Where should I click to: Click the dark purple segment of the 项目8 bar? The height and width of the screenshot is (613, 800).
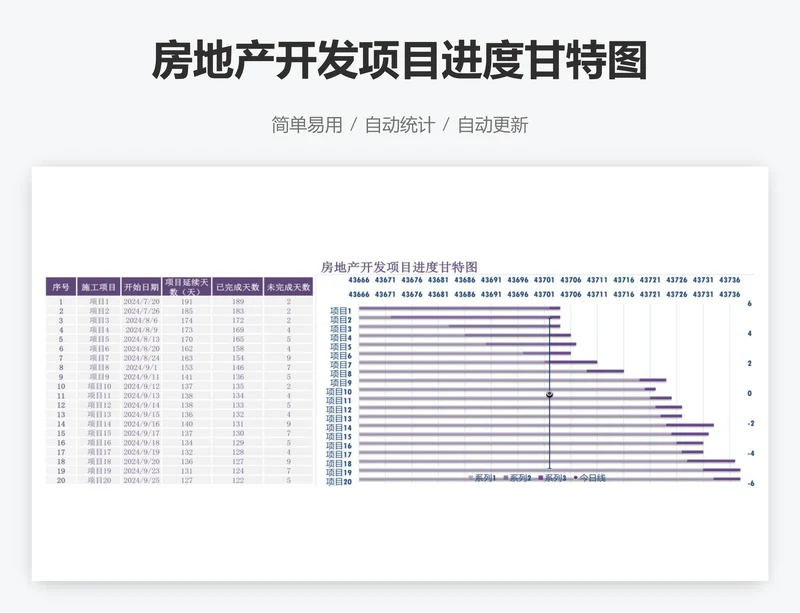pyautogui.click(x=605, y=371)
